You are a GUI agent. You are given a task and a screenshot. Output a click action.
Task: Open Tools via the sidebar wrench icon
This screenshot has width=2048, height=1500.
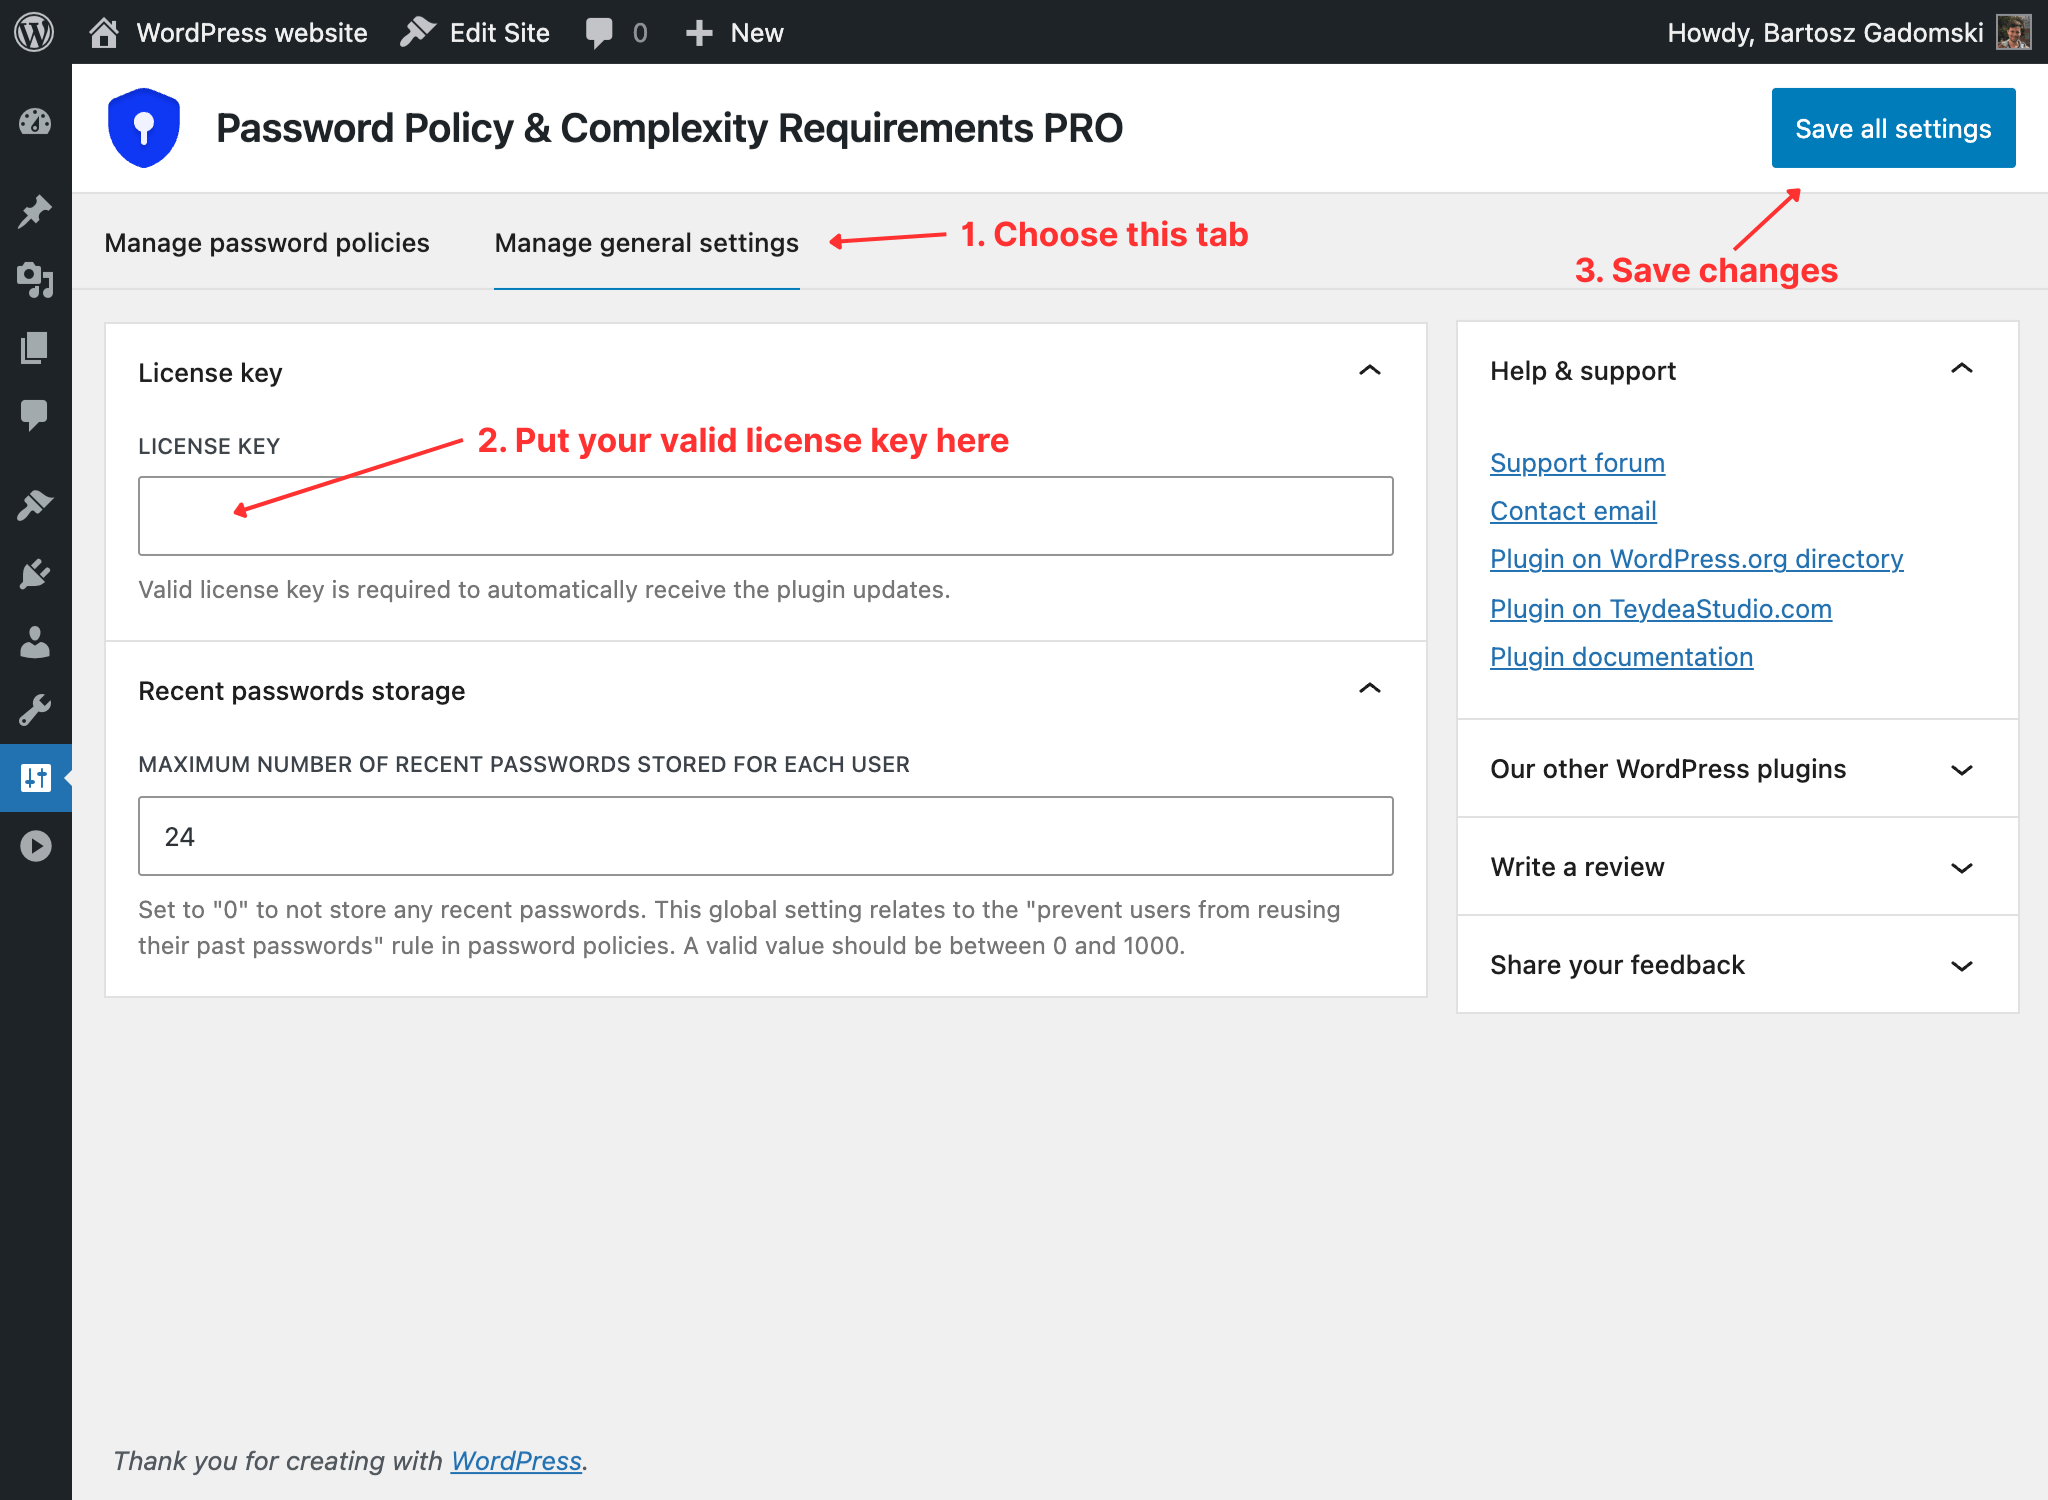pyautogui.click(x=35, y=710)
